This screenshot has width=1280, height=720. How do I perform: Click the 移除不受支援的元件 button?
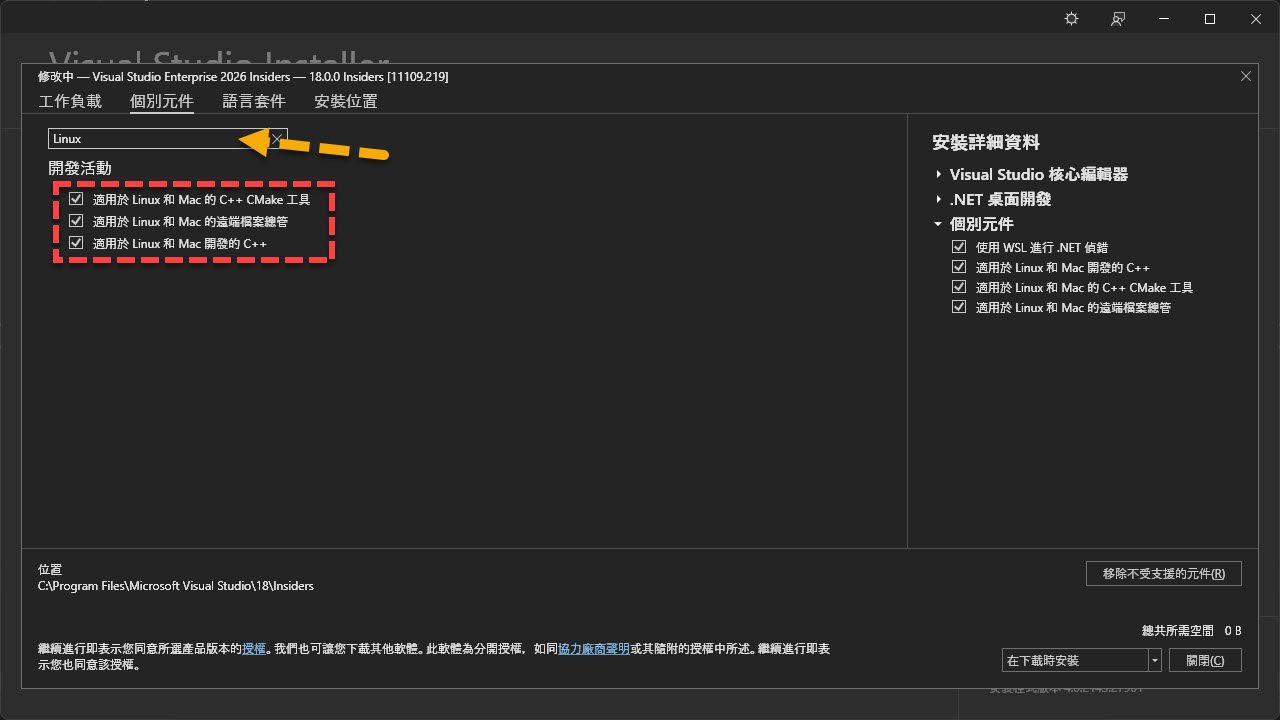1163,574
